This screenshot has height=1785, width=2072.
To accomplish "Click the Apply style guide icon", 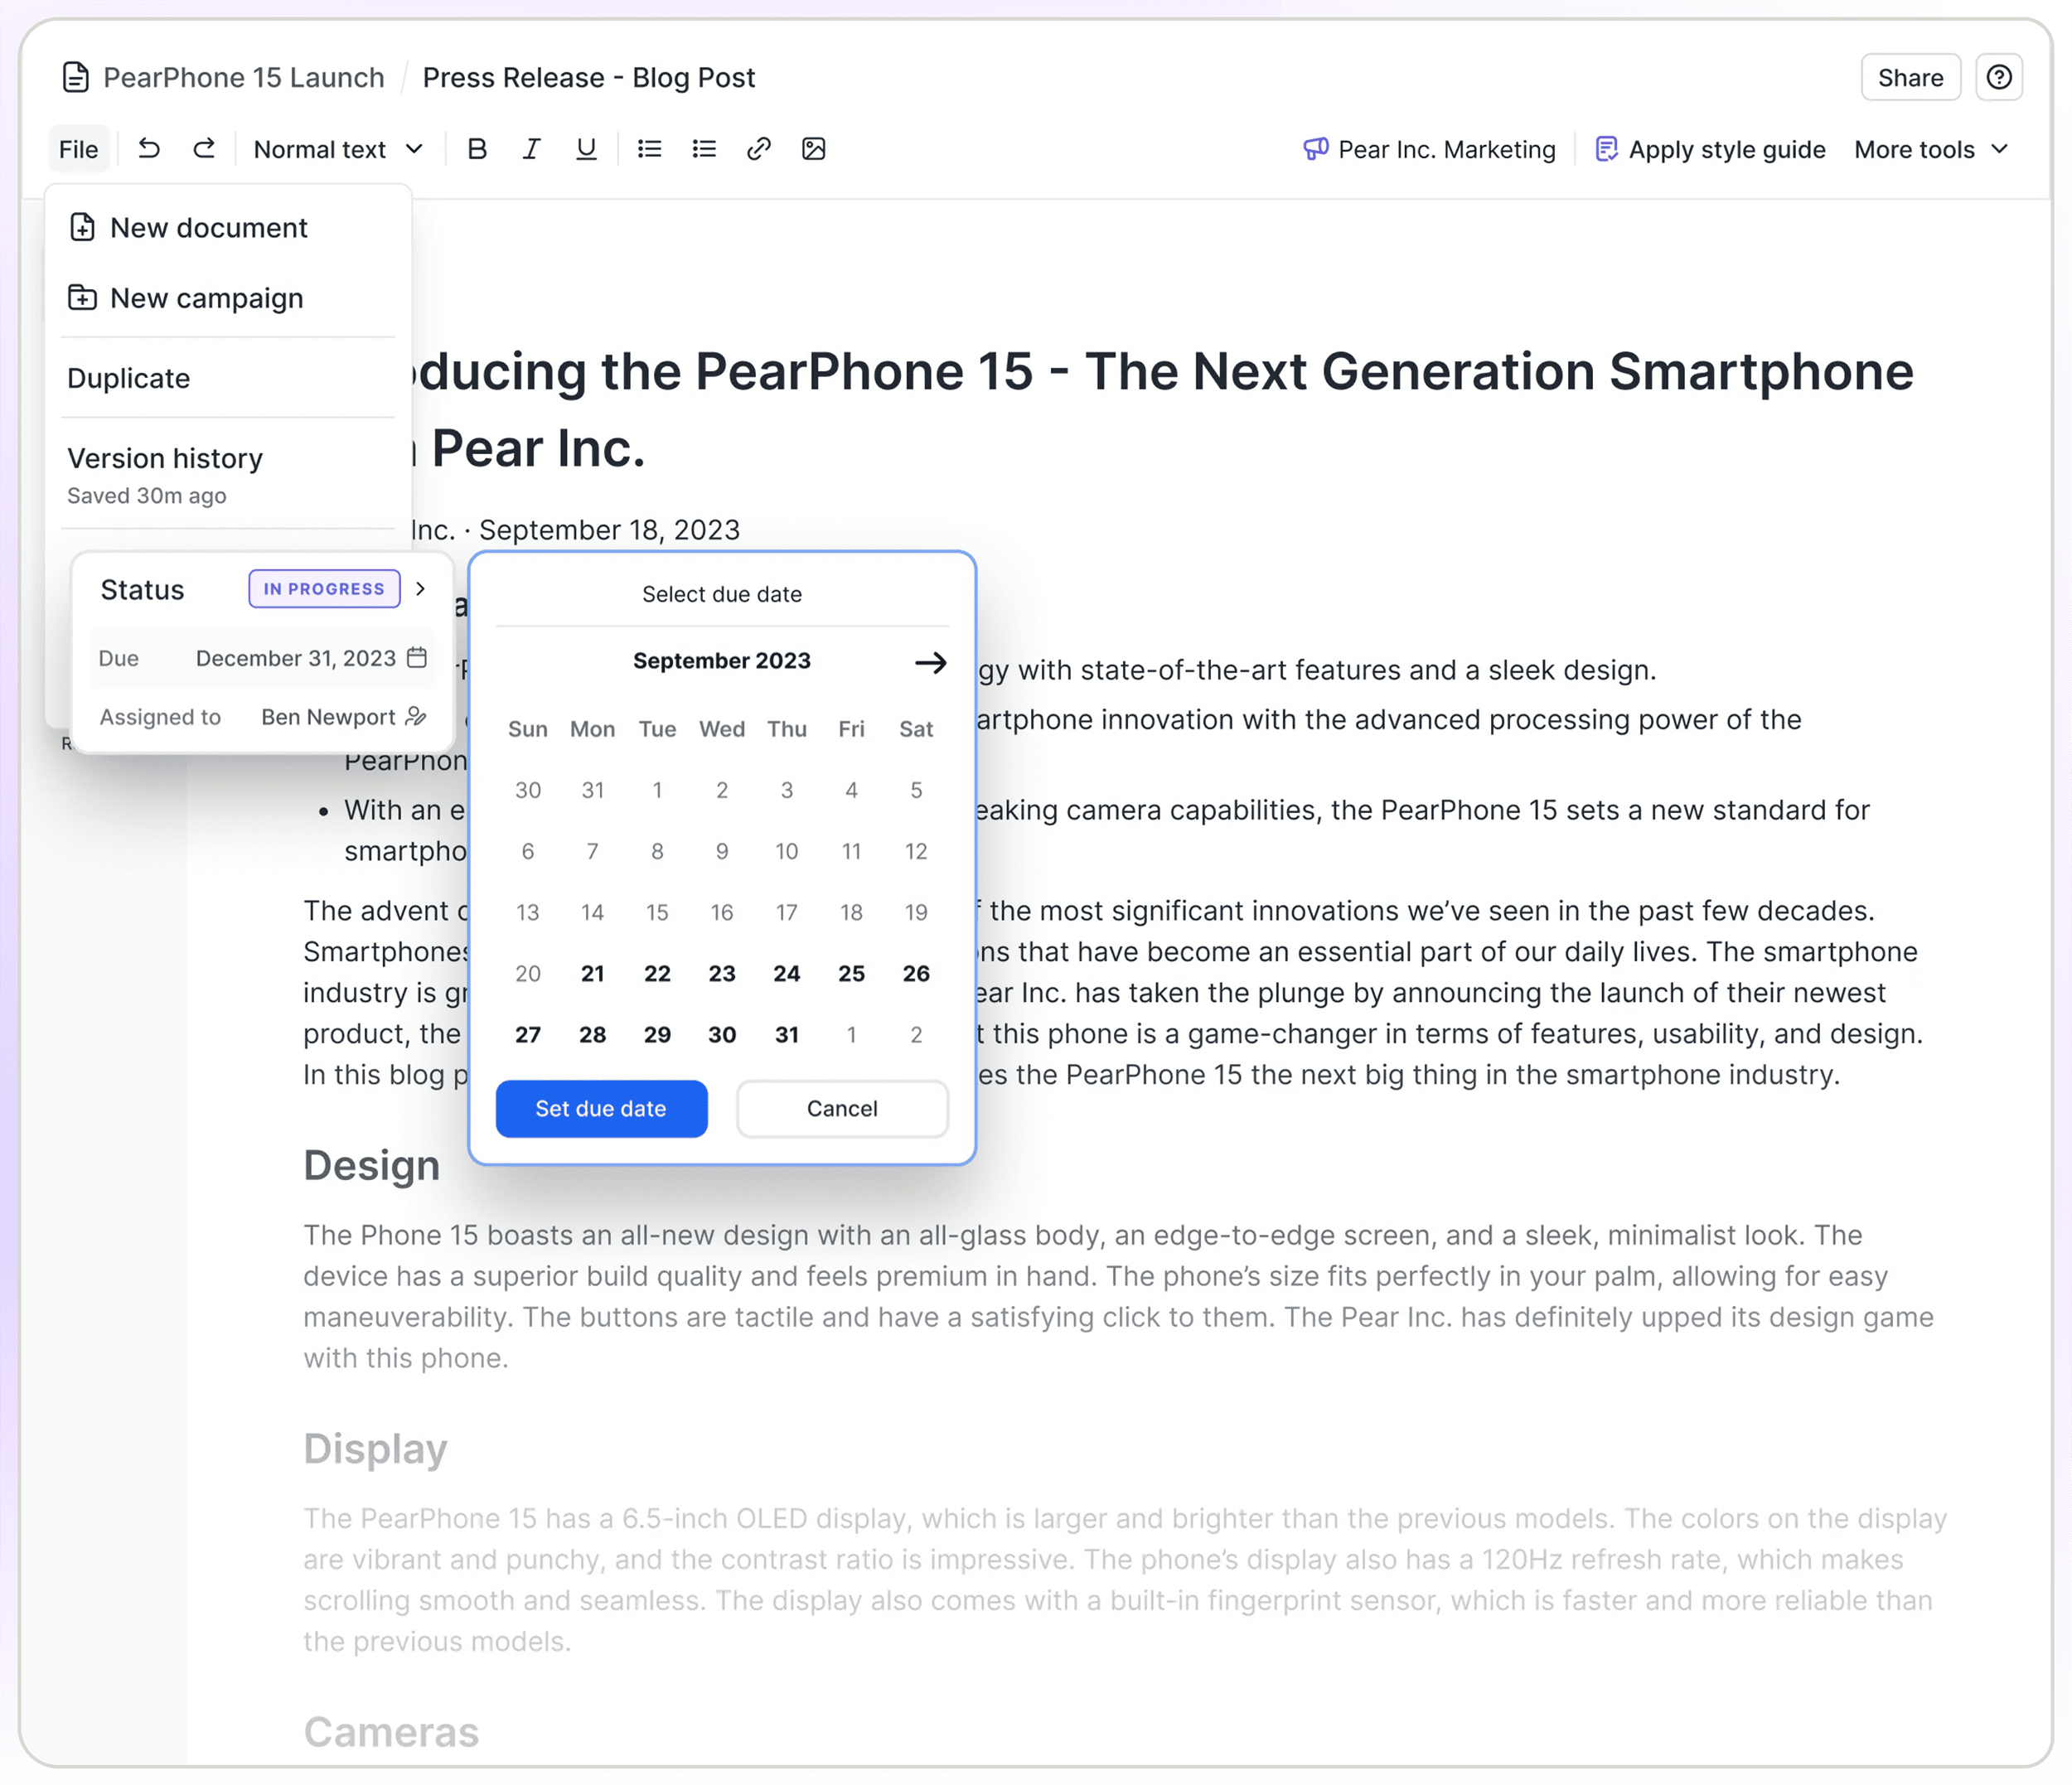I will tap(1604, 148).
